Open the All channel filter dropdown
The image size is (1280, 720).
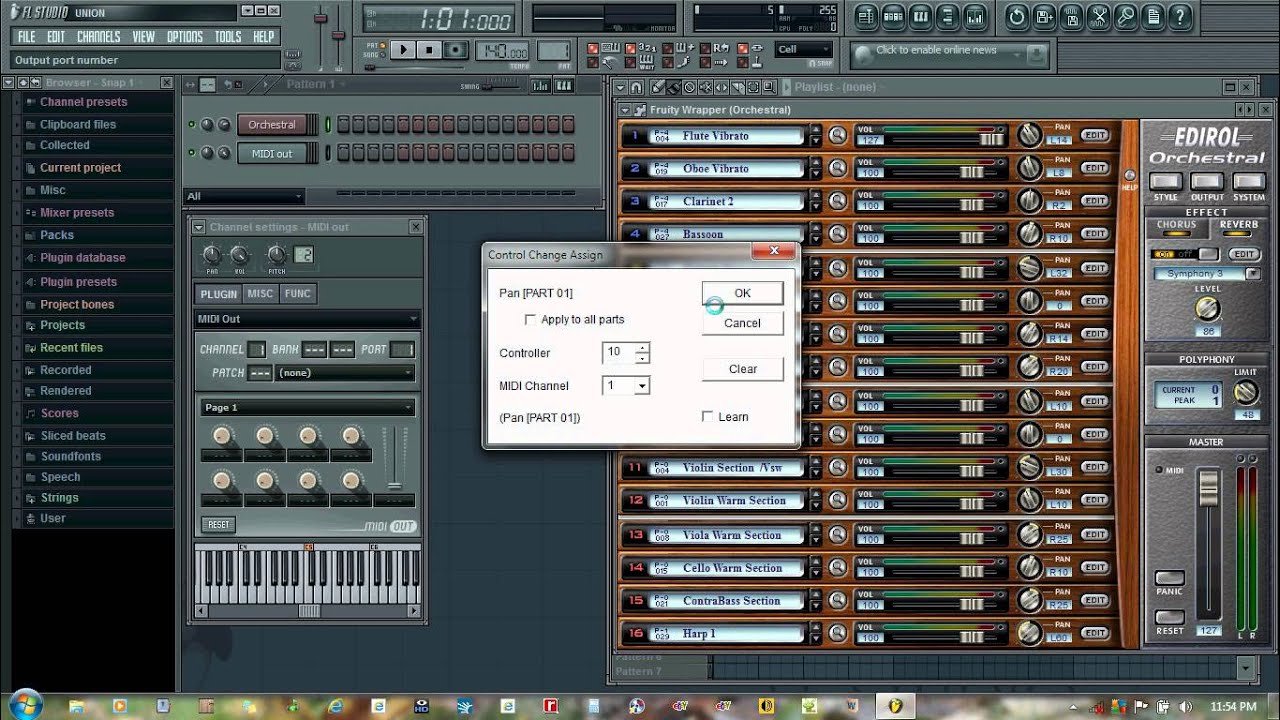pyautogui.click(x=244, y=196)
